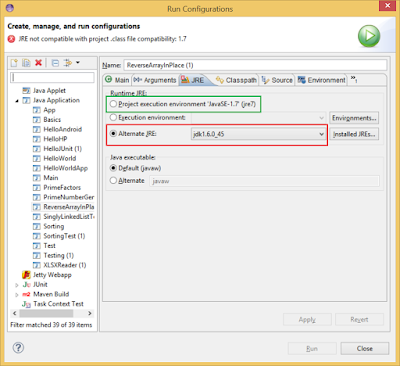Select HelloWorldApp configuration
400x366 pixels.
coord(66,168)
